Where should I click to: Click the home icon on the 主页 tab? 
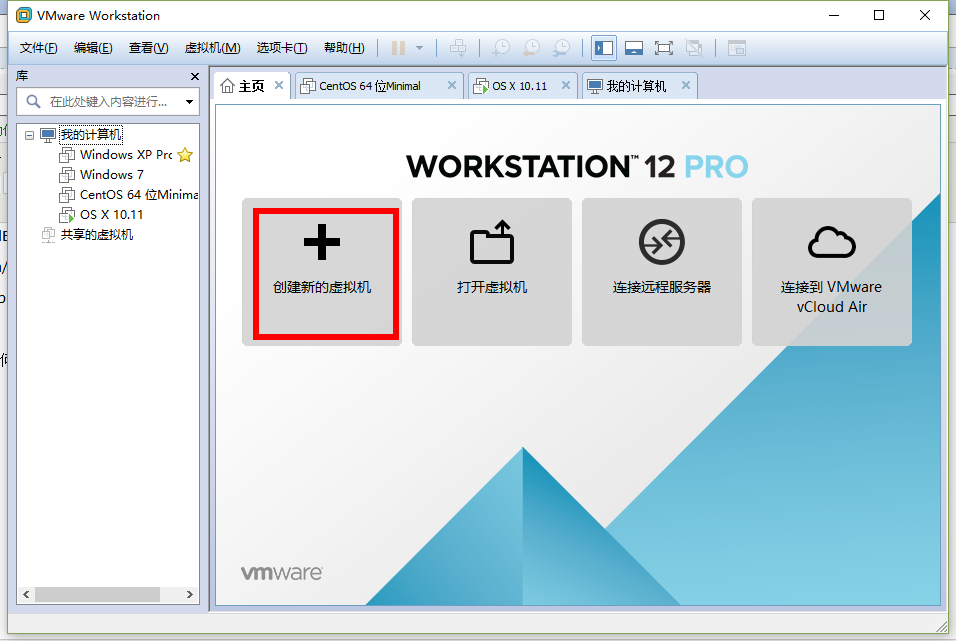[x=227, y=86]
